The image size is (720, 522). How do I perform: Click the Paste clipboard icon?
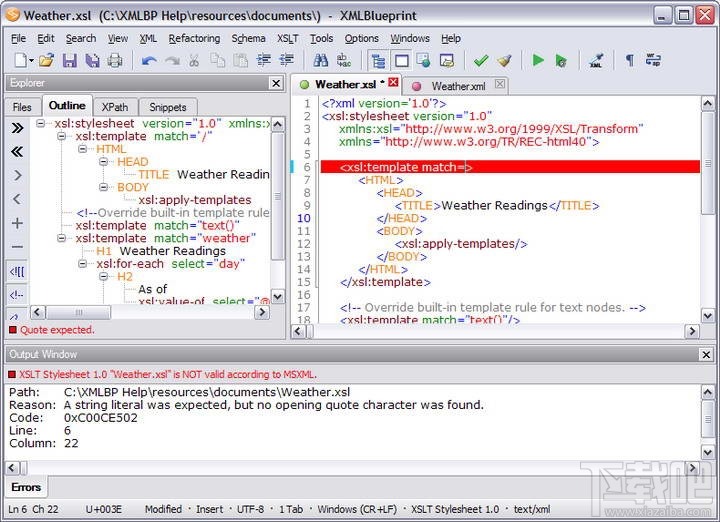pos(240,60)
